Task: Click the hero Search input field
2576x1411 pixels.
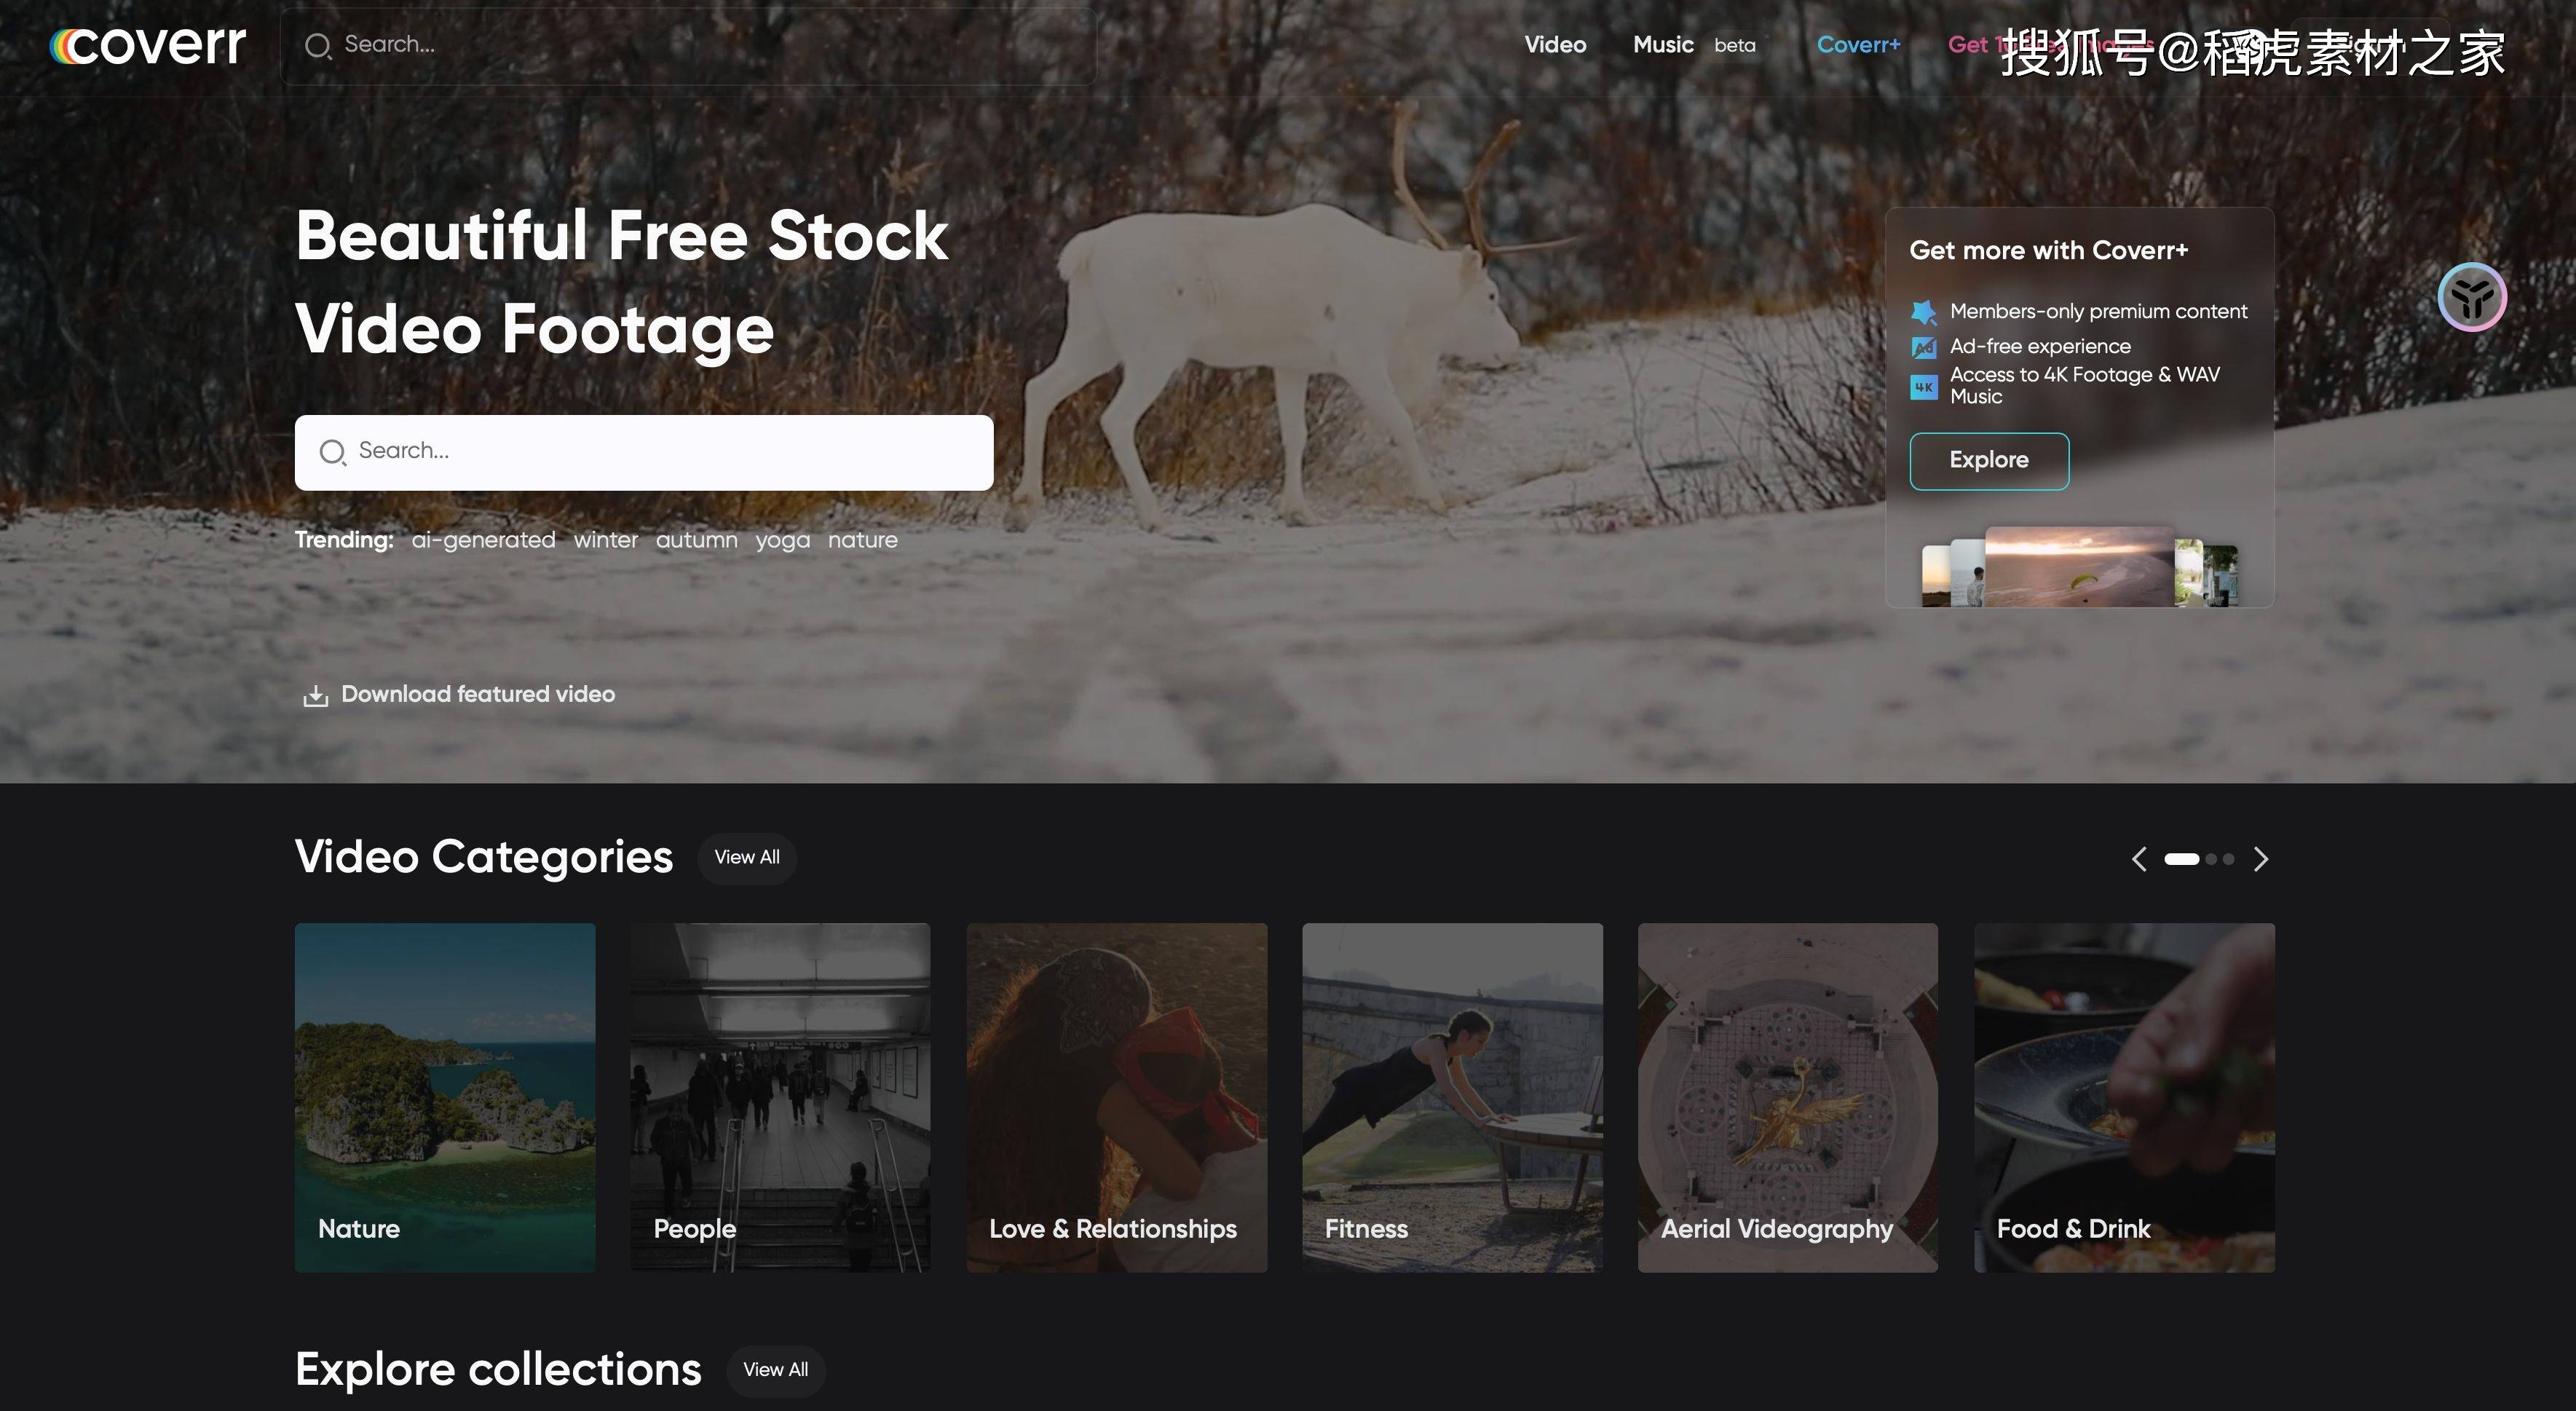Action: coord(644,452)
